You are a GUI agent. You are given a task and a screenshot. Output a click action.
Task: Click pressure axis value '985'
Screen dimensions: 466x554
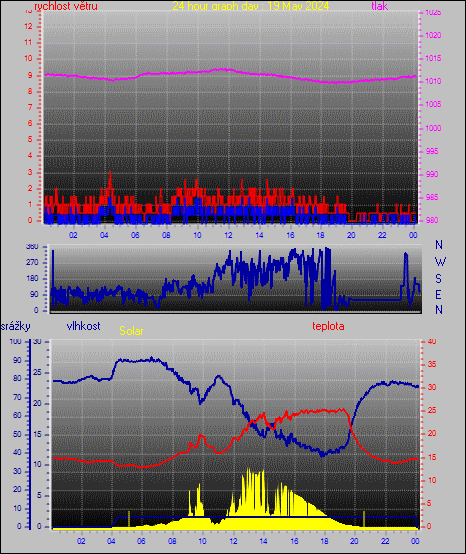click(432, 197)
